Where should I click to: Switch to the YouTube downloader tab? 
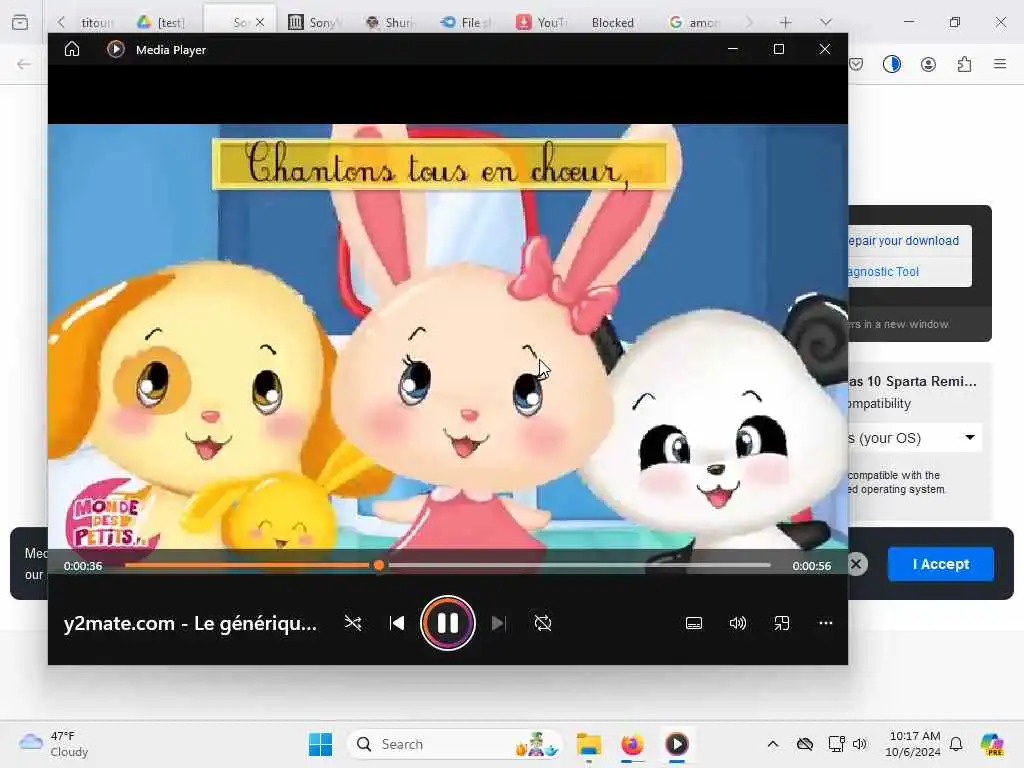tap(541, 23)
